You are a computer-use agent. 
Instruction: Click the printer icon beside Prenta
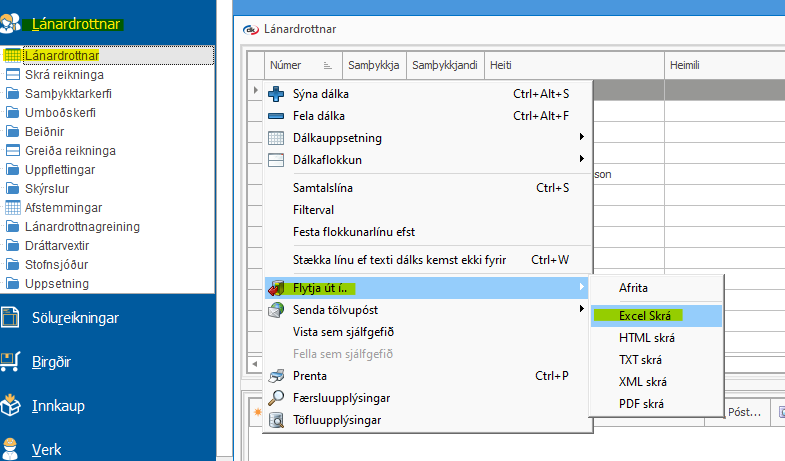pos(278,376)
